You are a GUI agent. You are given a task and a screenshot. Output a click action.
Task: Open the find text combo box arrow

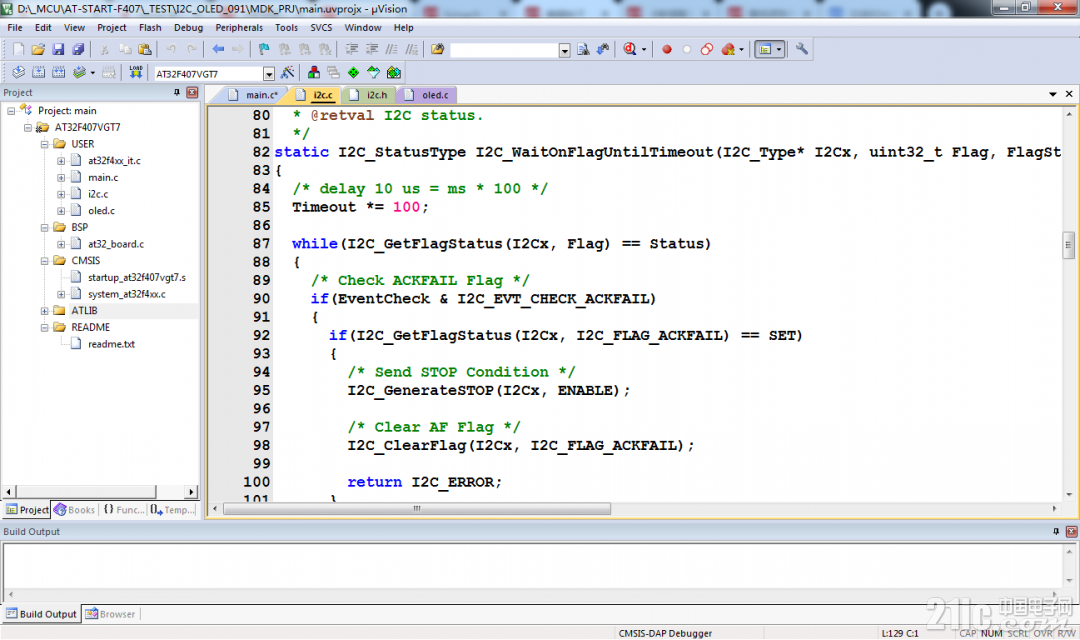pyautogui.click(x=565, y=50)
